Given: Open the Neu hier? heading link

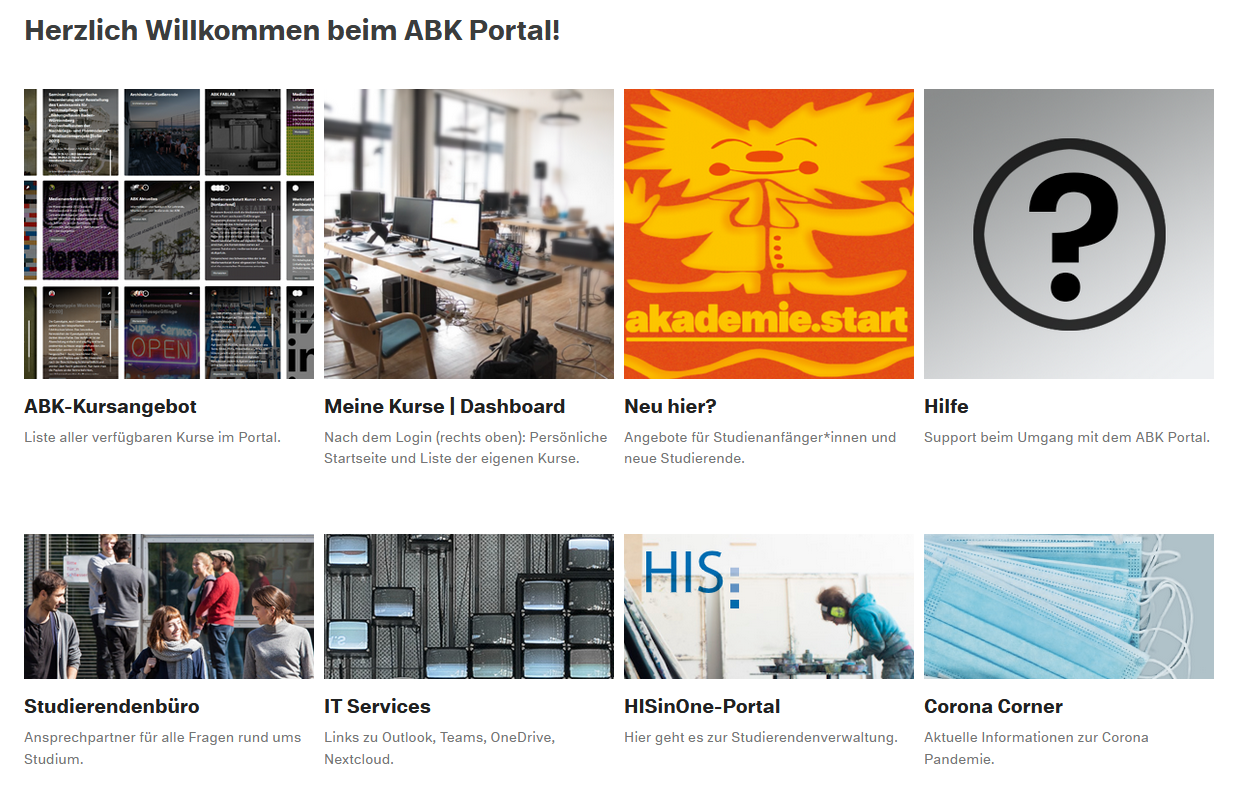Looking at the screenshot, I should (x=670, y=406).
